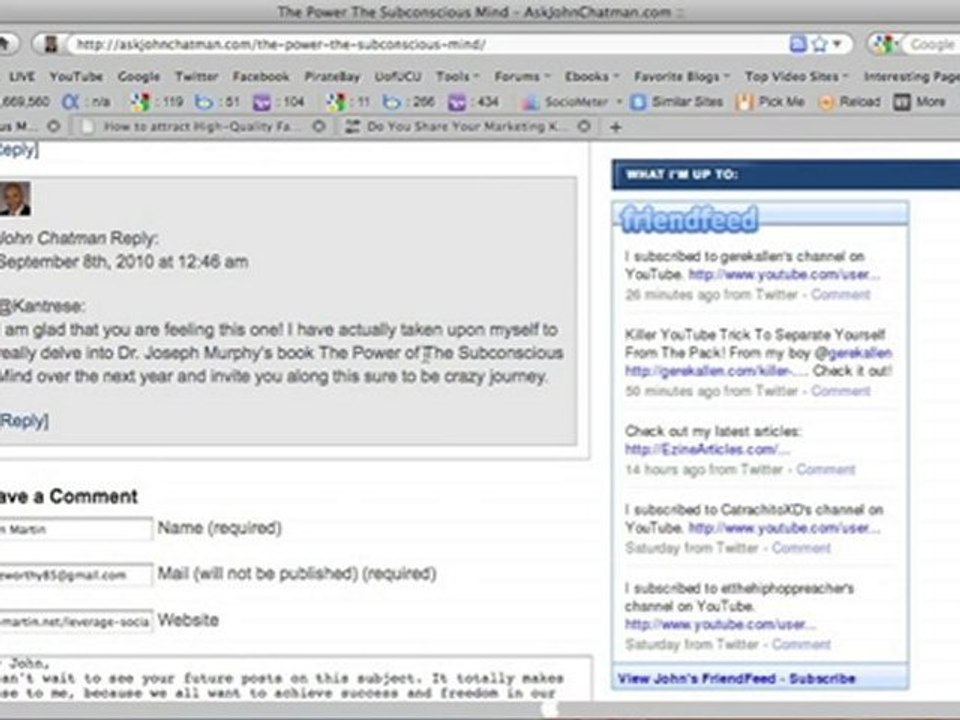Click the Google index icon showing 119
This screenshot has width=960, height=720.
click(141, 102)
